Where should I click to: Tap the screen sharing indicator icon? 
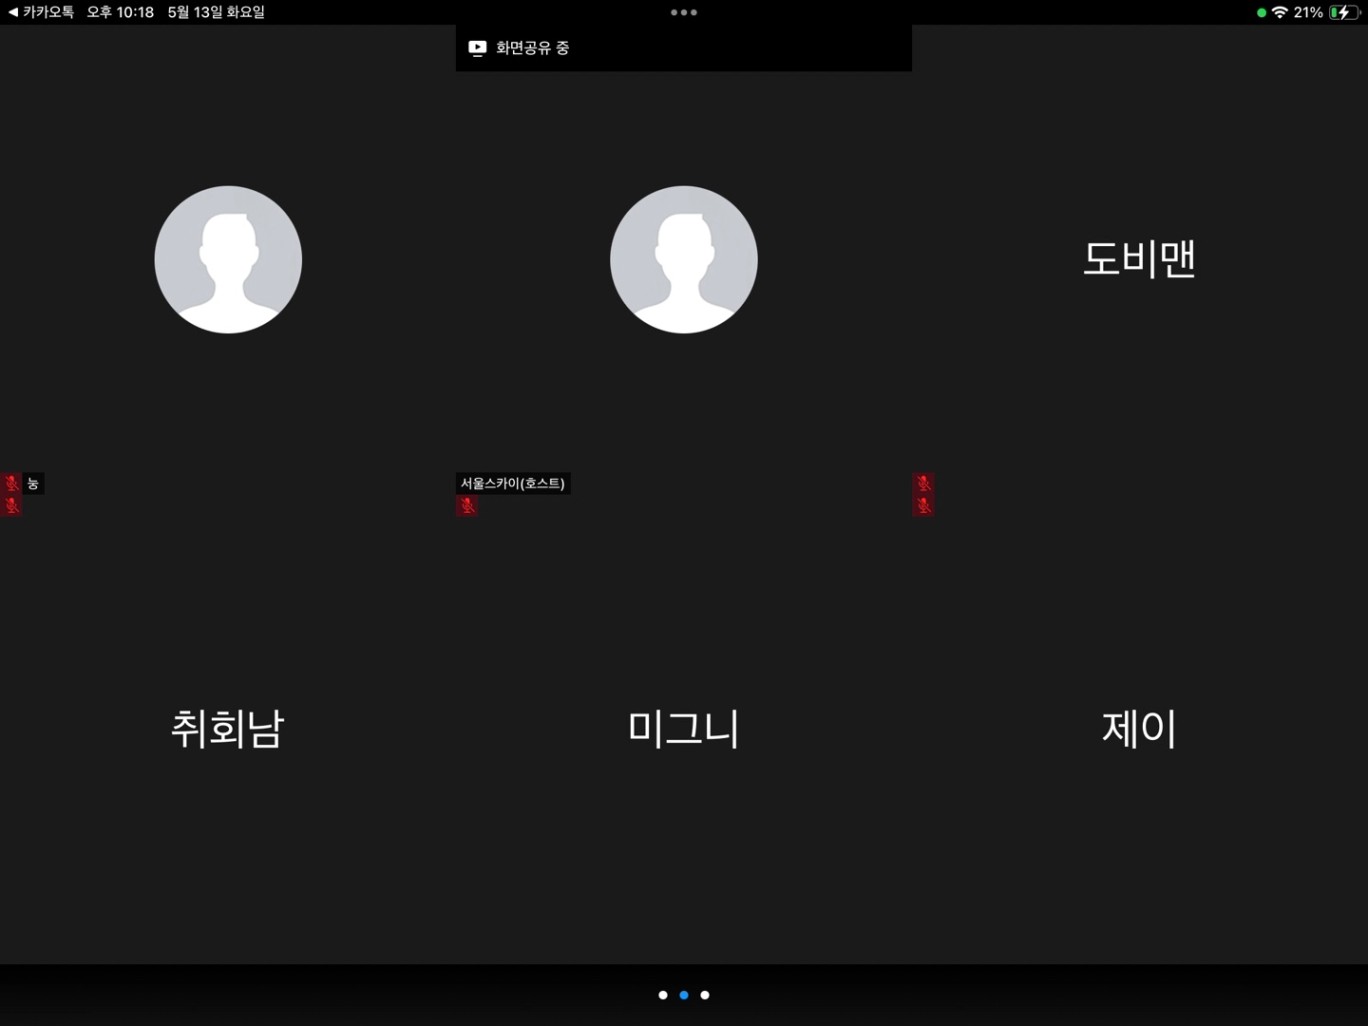pyautogui.click(x=477, y=48)
